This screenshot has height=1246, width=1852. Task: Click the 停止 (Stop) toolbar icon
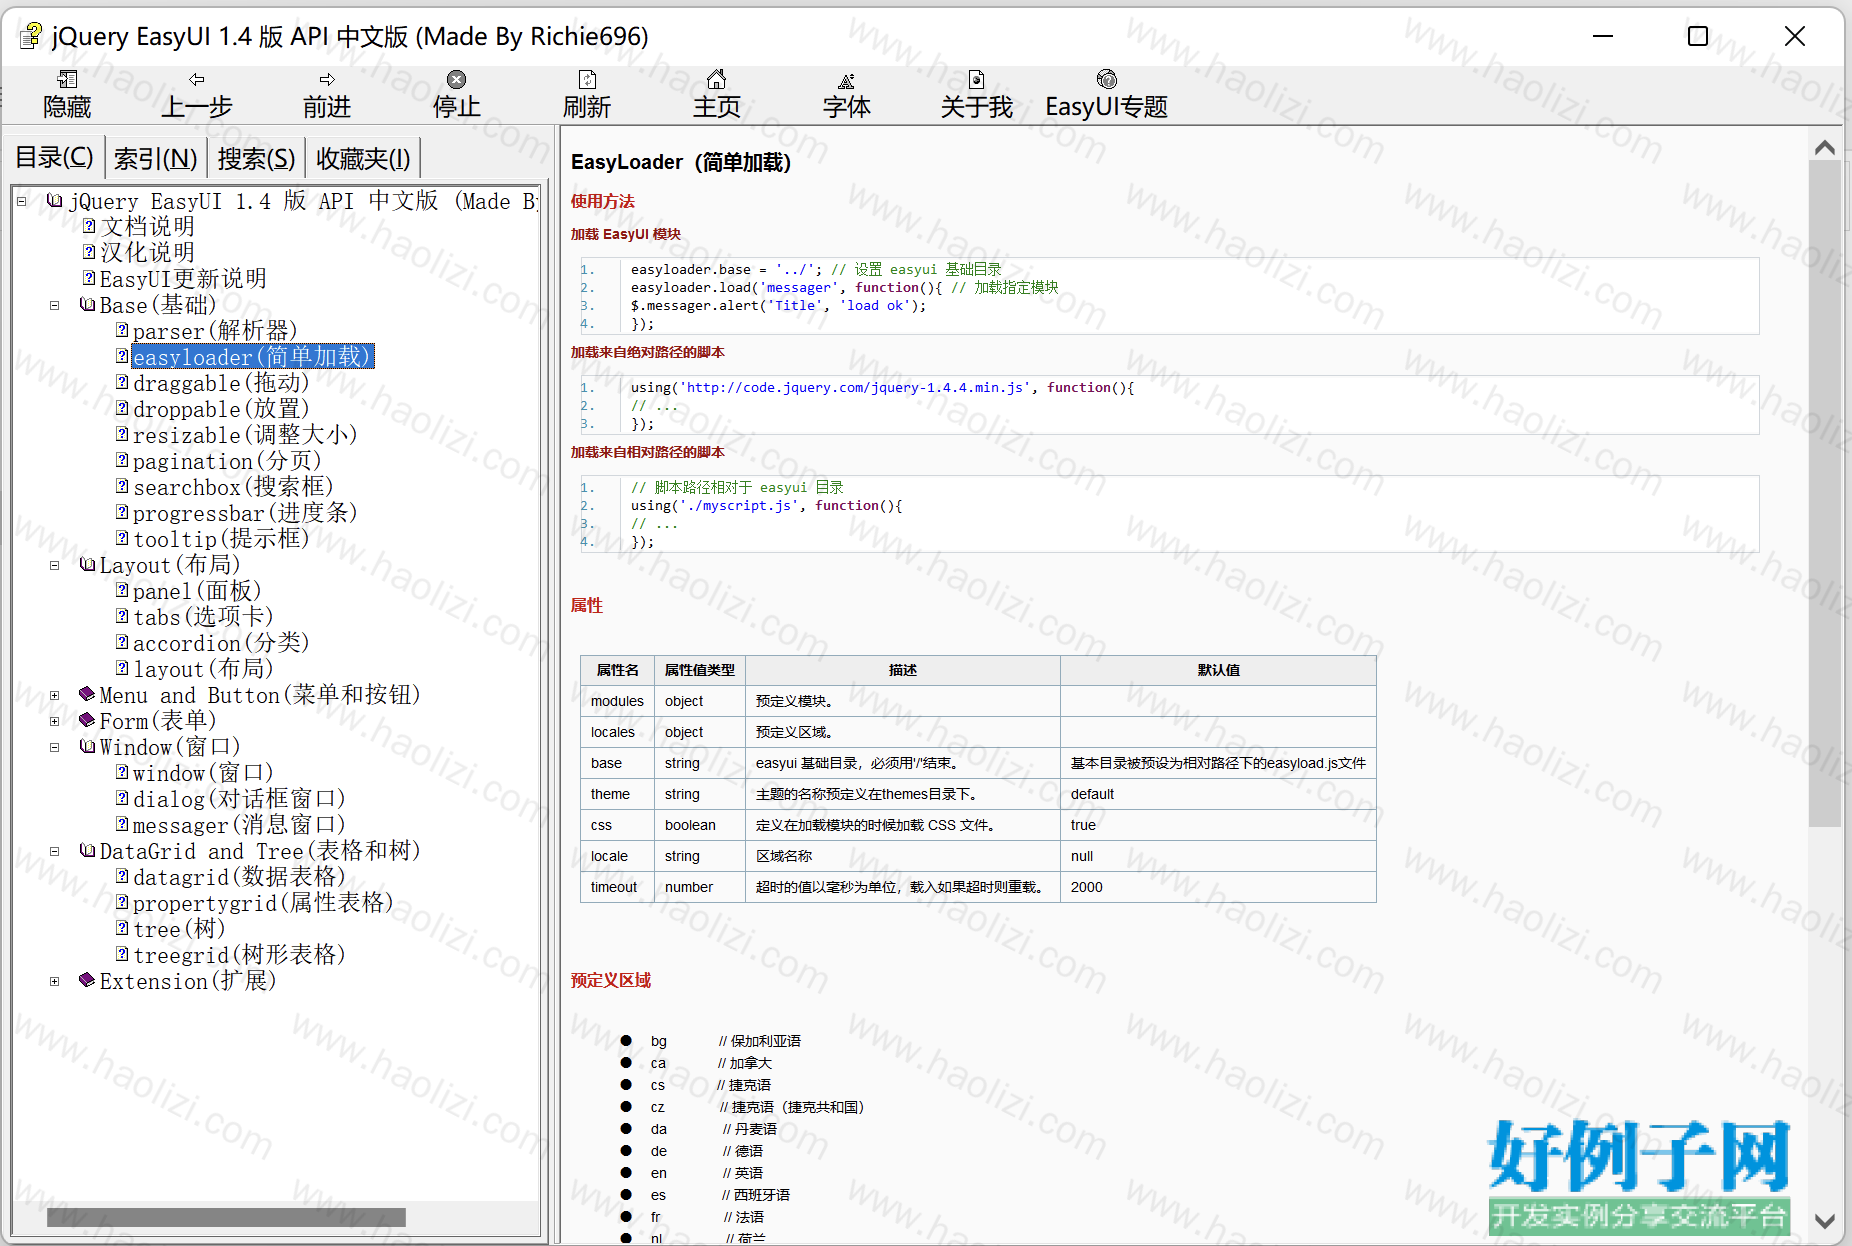[457, 80]
